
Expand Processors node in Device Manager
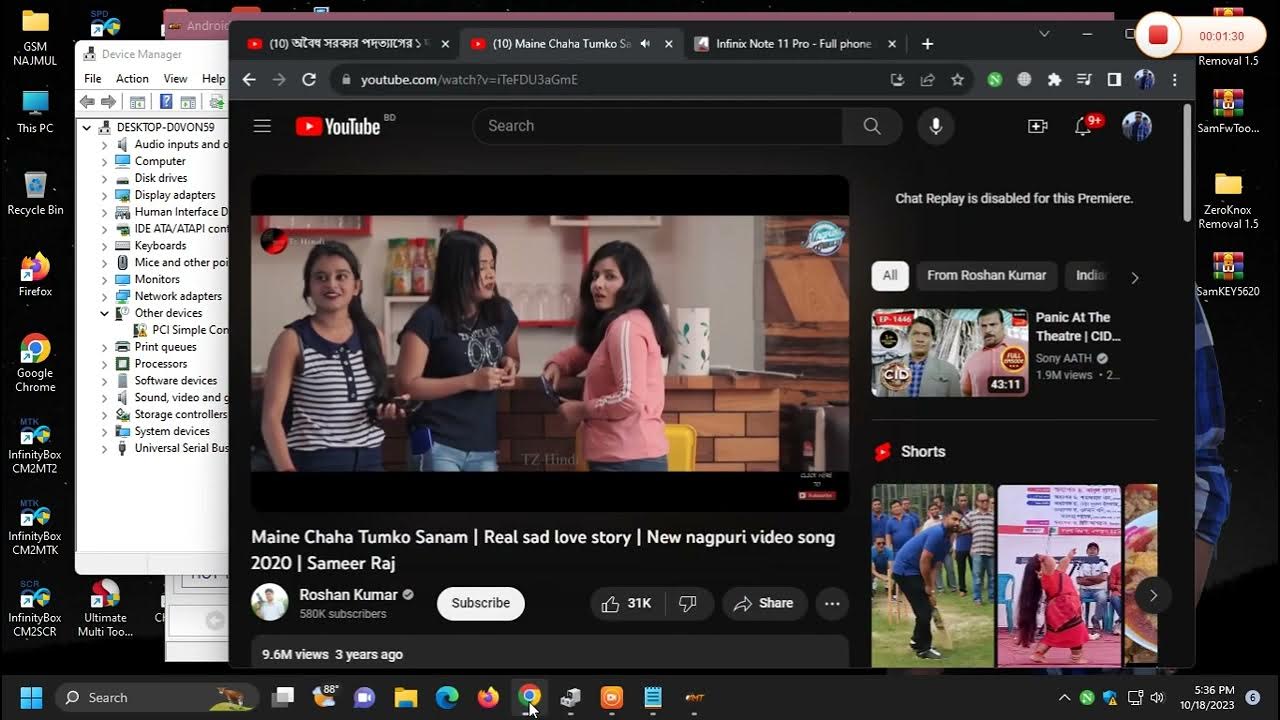pos(104,364)
